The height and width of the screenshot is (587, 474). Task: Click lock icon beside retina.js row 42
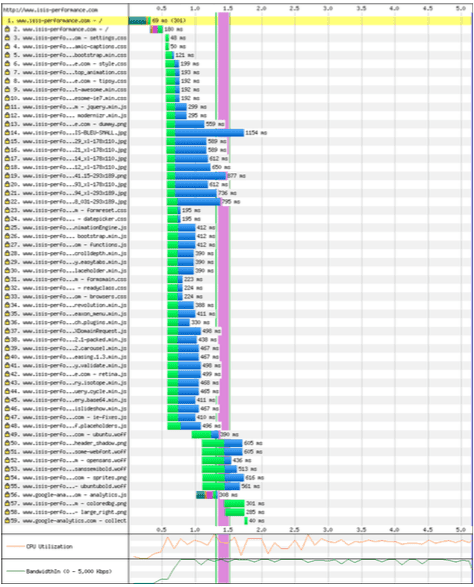click(x=7, y=374)
